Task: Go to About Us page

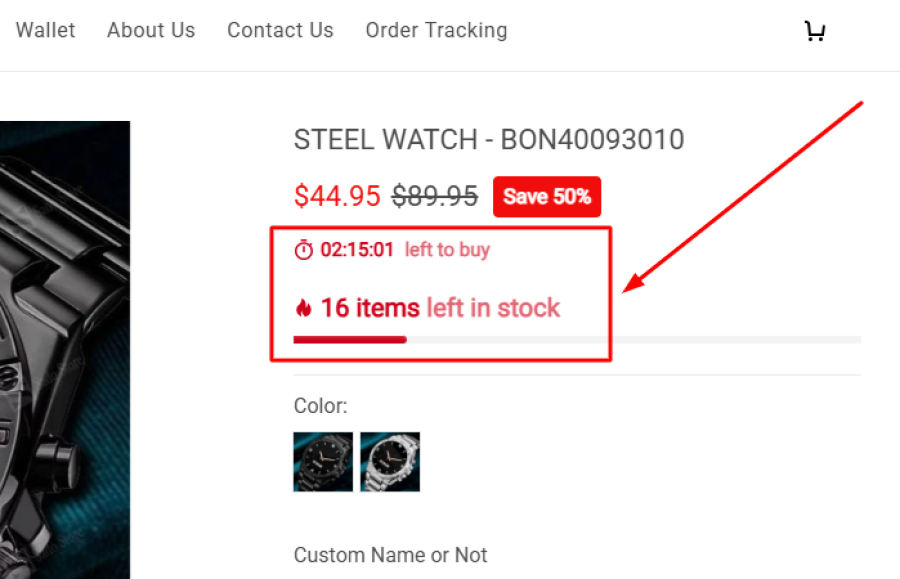Action: 151,30
